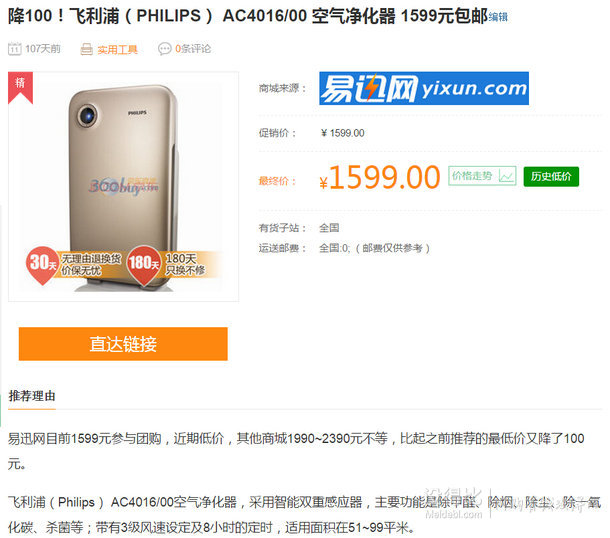Image resolution: width=610 pixels, height=538 pixels.
Task: Click the 107天前 post date text
Action: (43, 49)
